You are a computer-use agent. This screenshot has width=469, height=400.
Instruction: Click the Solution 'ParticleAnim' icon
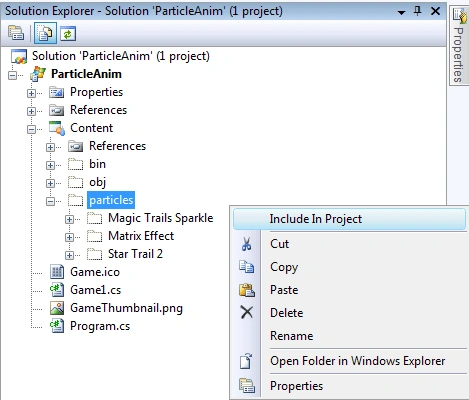coord(19,56)
